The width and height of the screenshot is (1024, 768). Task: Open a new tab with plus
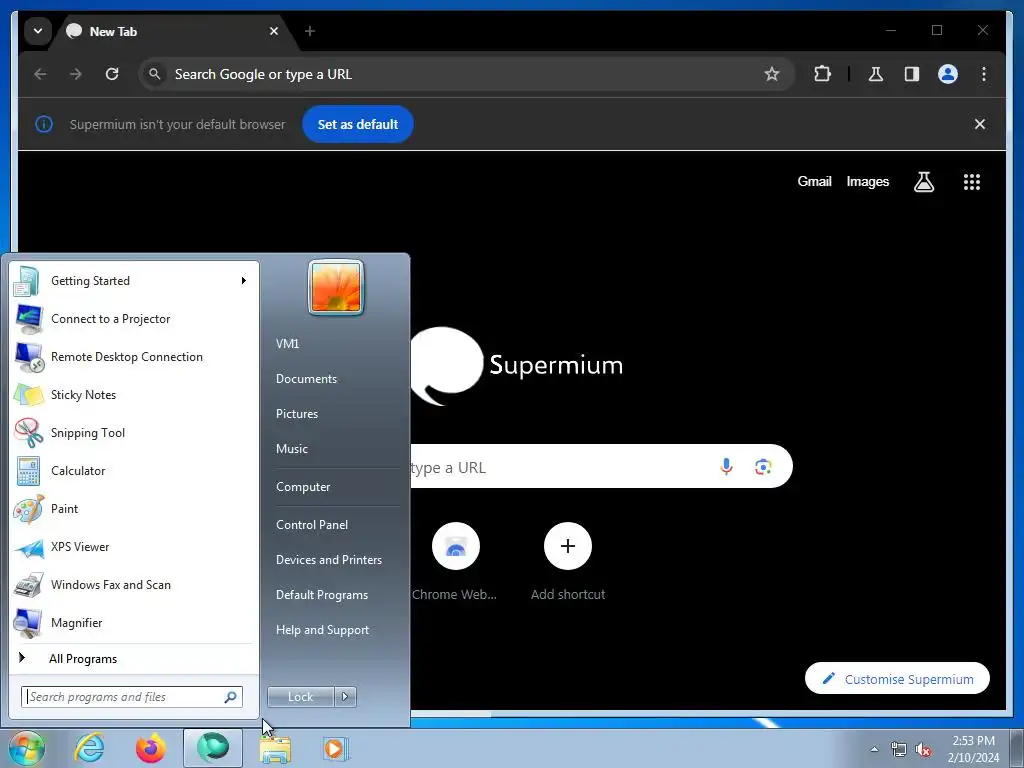[310, 31]
